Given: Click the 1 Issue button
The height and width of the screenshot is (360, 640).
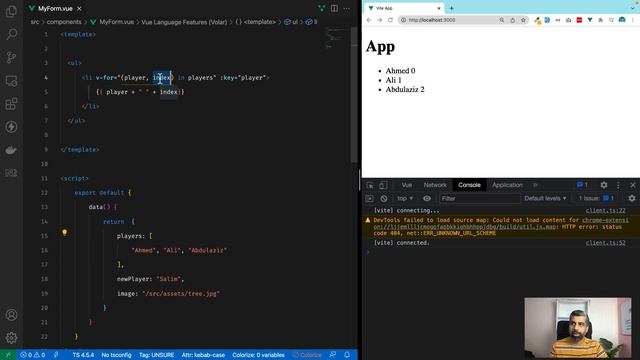Looking at the screenshot, I should click(x=596, y=198).
